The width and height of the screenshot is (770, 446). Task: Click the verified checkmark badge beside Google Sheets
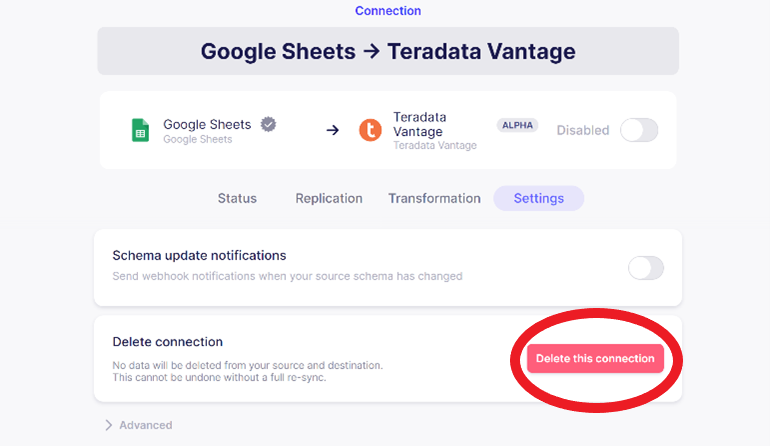point(268,124)
